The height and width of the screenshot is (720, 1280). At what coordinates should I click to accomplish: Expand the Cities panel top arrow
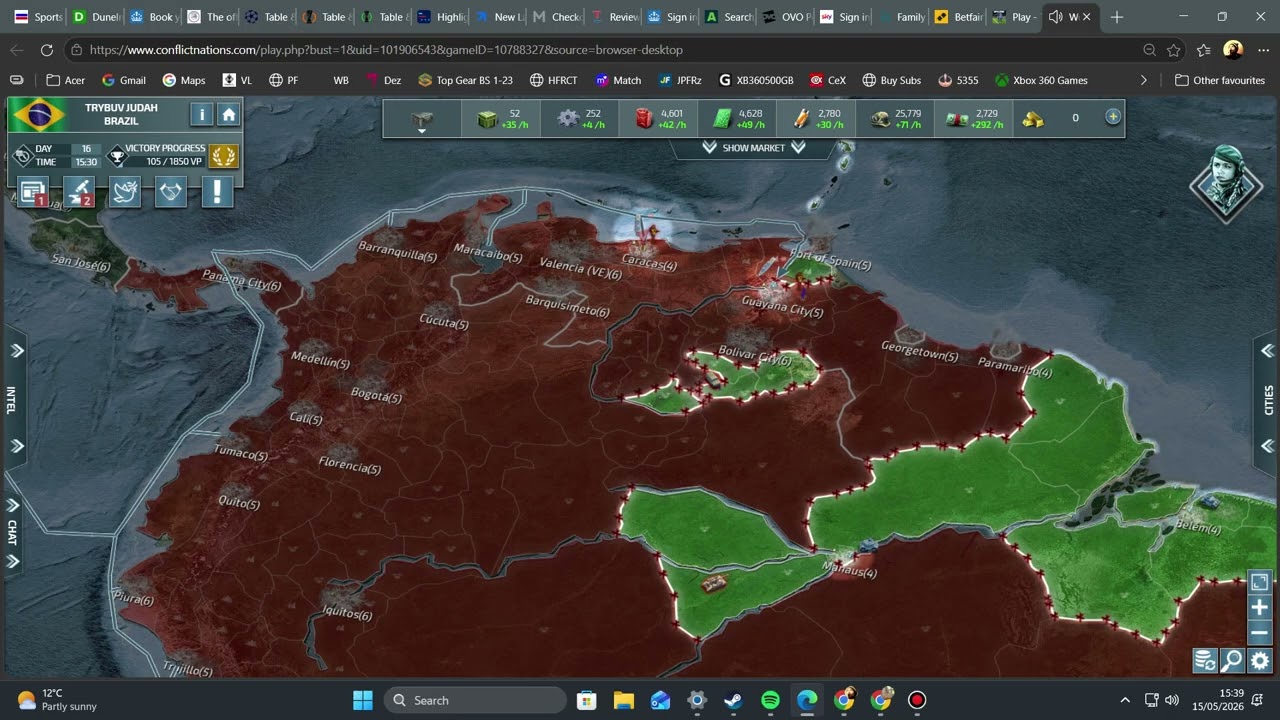pyautogui.click(x=1267, y=351)
